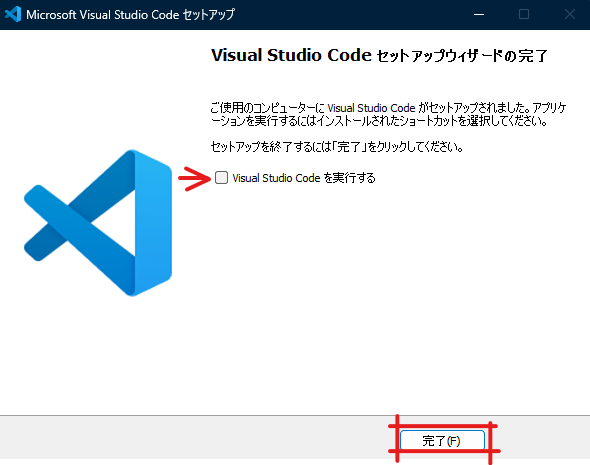The image size is (590, 465).
Task: Click the greyed-out maximize window icon
Action: click(x=524, y=14)
